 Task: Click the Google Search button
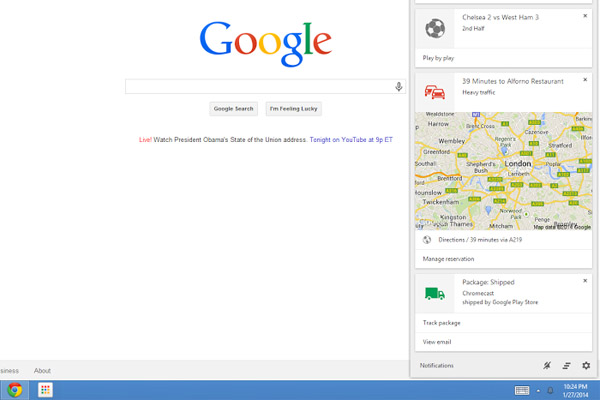[233, 109]
